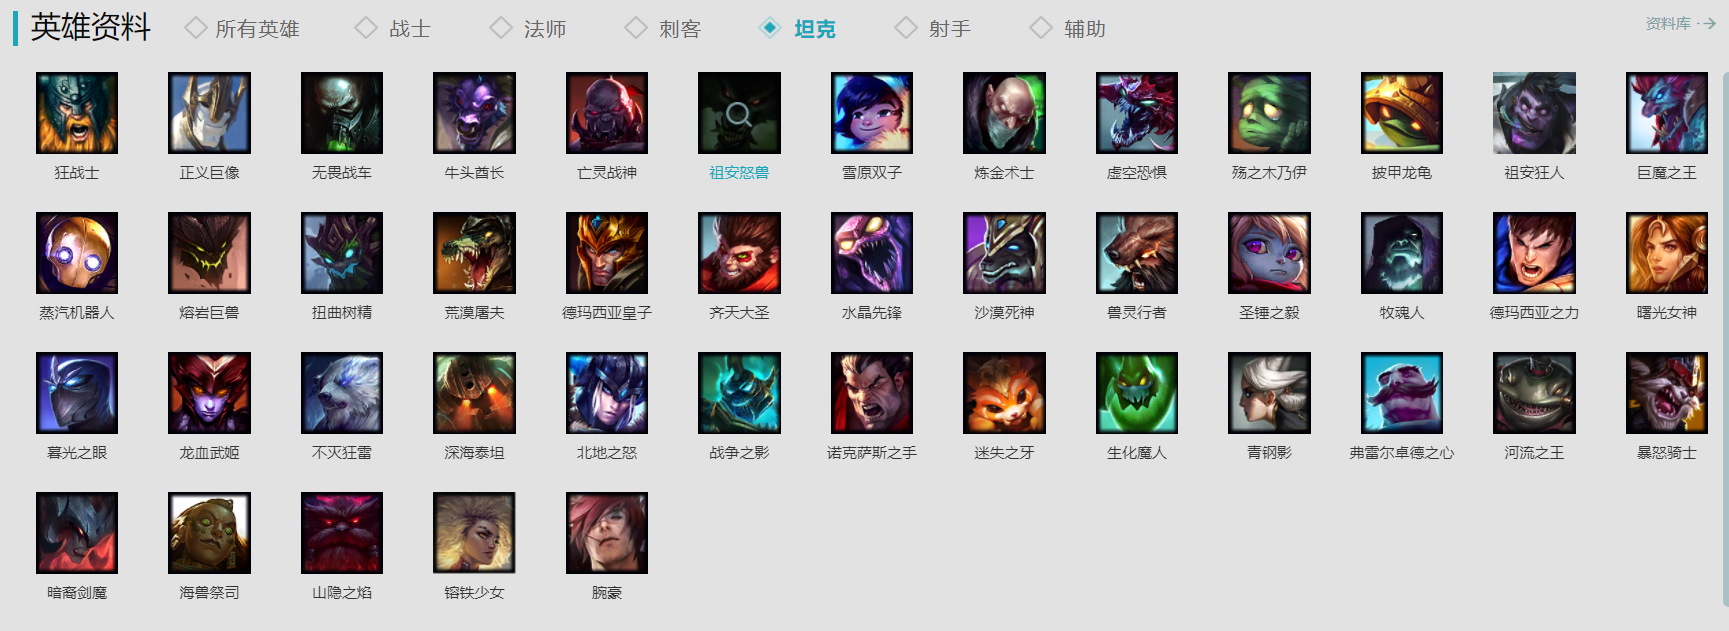Click the 德玛西亚之力 name label
The image size is (1729, 631).
click(x=1534, y=313)
